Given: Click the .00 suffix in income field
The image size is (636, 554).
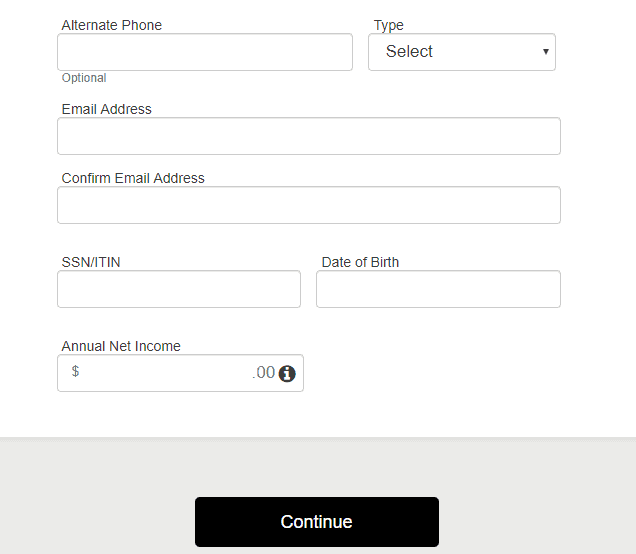Looking at the screenshot, I should pyautogui.click(x=264, y=372).
